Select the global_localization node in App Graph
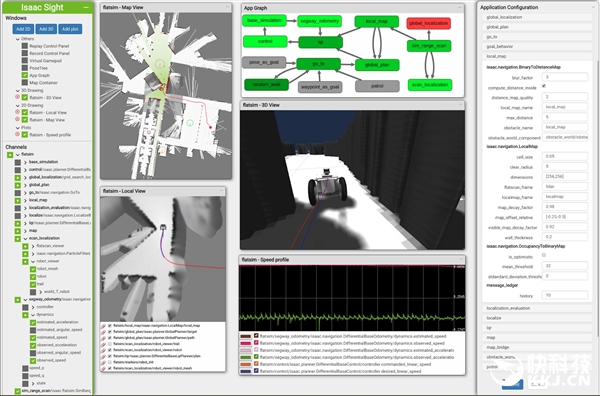 coord(429,23)
